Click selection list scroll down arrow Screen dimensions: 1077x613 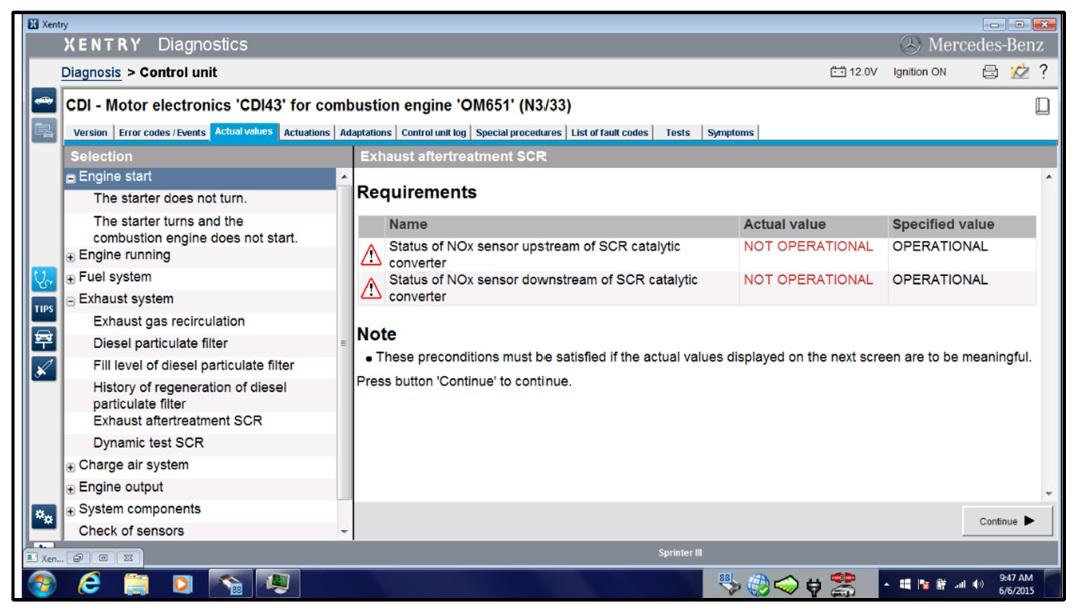pyautogui.click(x=344, y=532)
